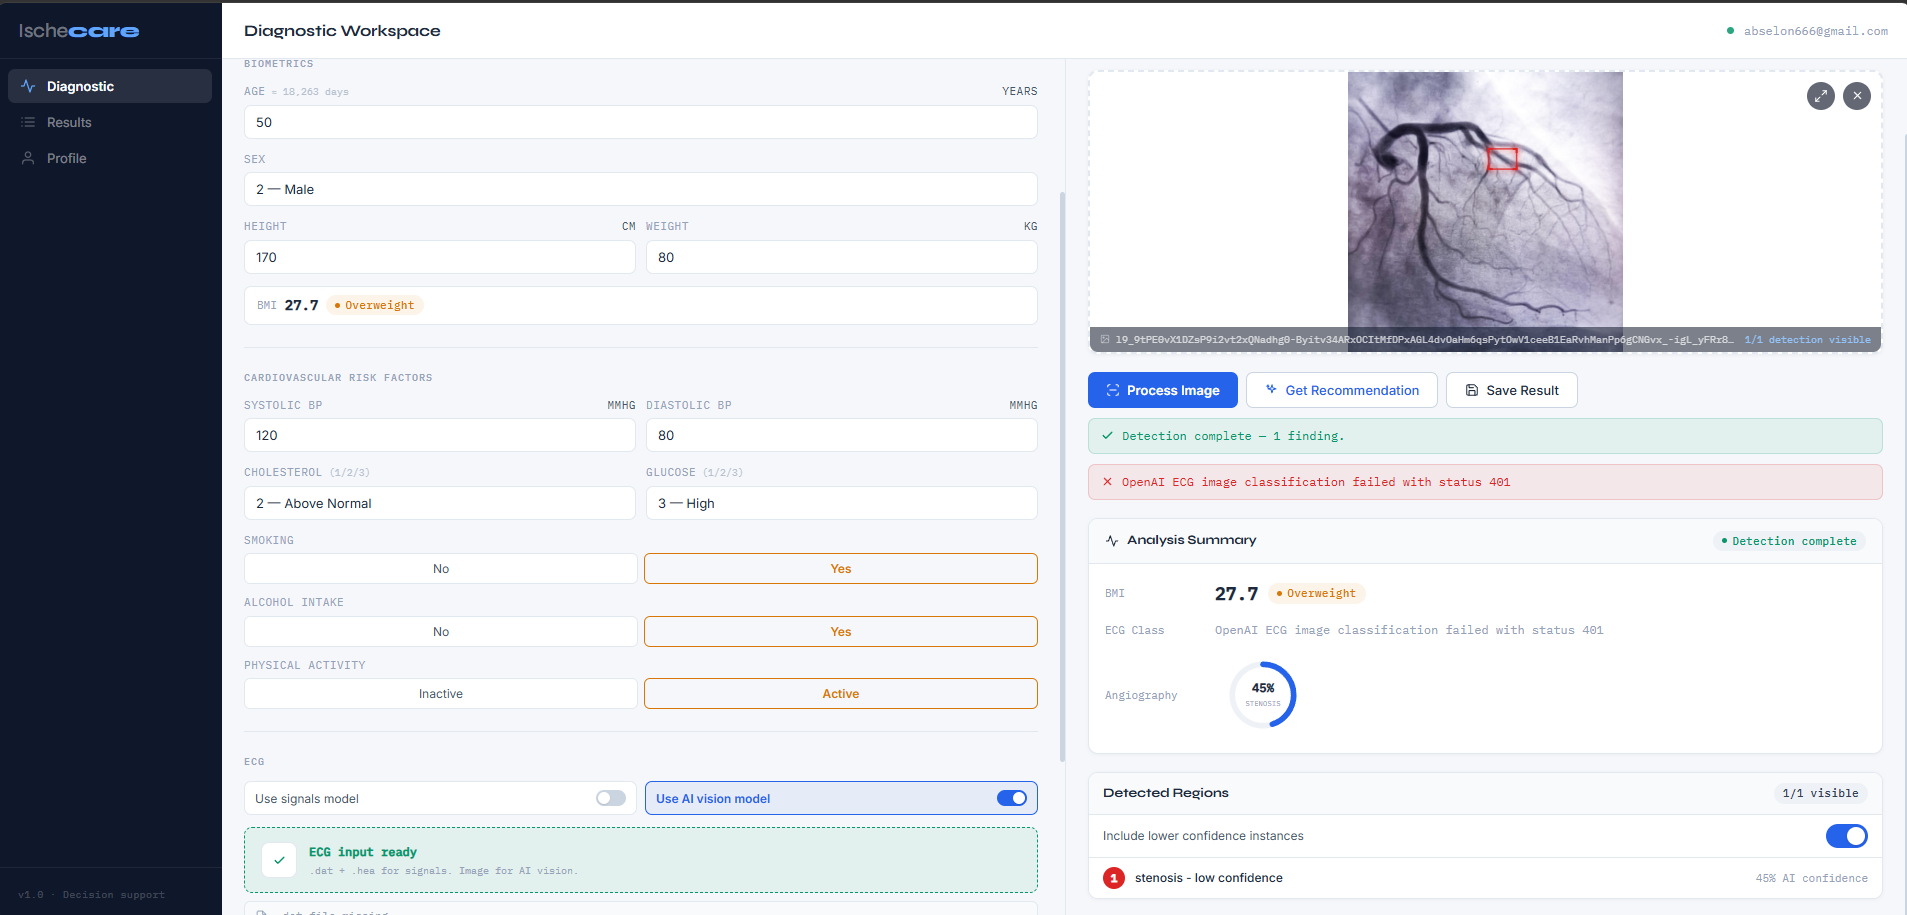Edit the Systolic BP field
Image resolution: width=1907 pixels, height=915 pixels.
[440, 435]
